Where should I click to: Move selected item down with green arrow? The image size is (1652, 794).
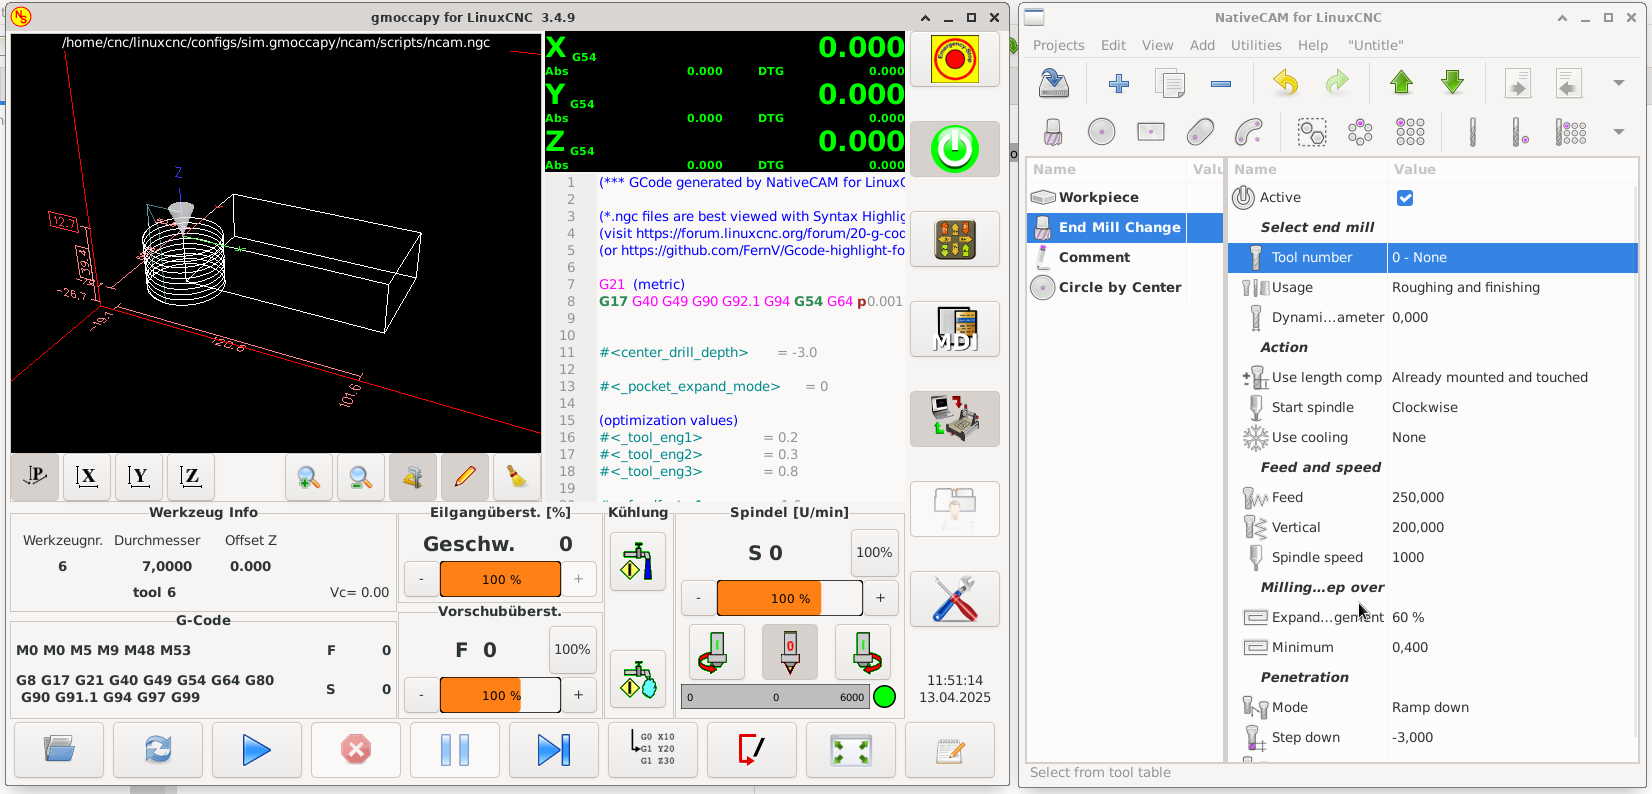[1453, 84]
